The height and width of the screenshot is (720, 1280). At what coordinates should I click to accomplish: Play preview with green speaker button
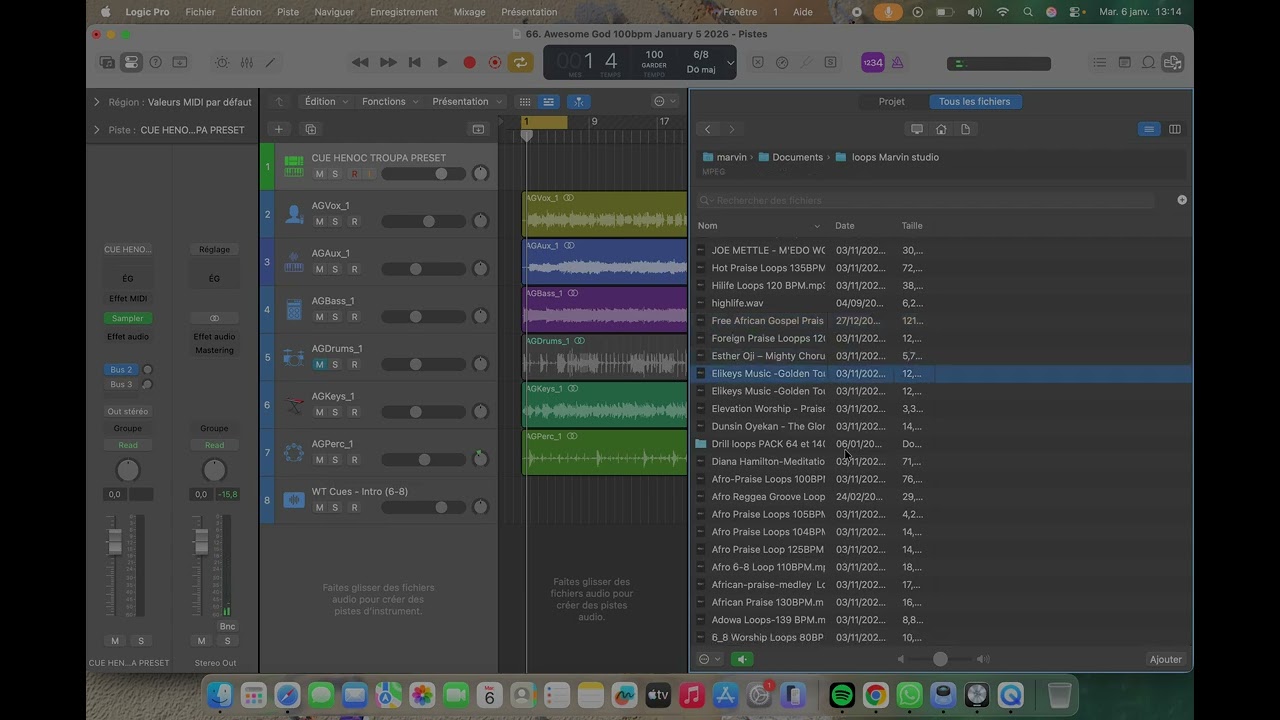[x=742, y=659]
